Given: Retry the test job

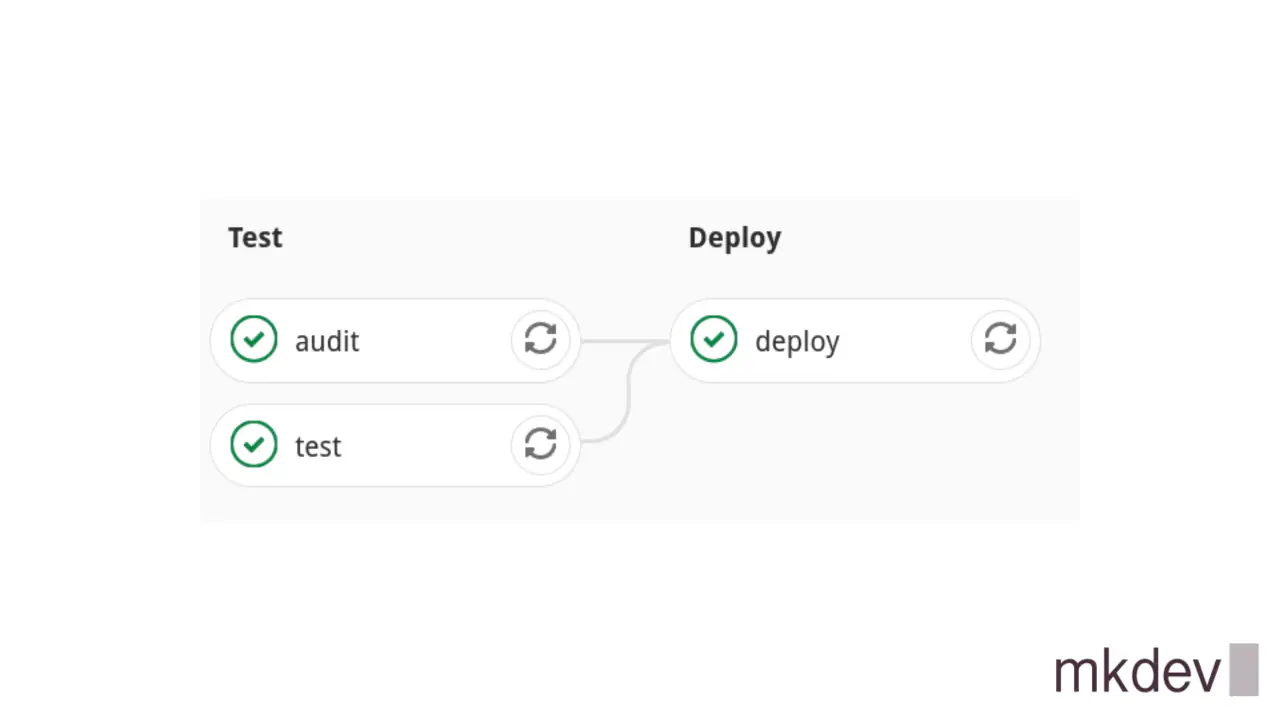Looking at the screenshot, I should point(541,444).
